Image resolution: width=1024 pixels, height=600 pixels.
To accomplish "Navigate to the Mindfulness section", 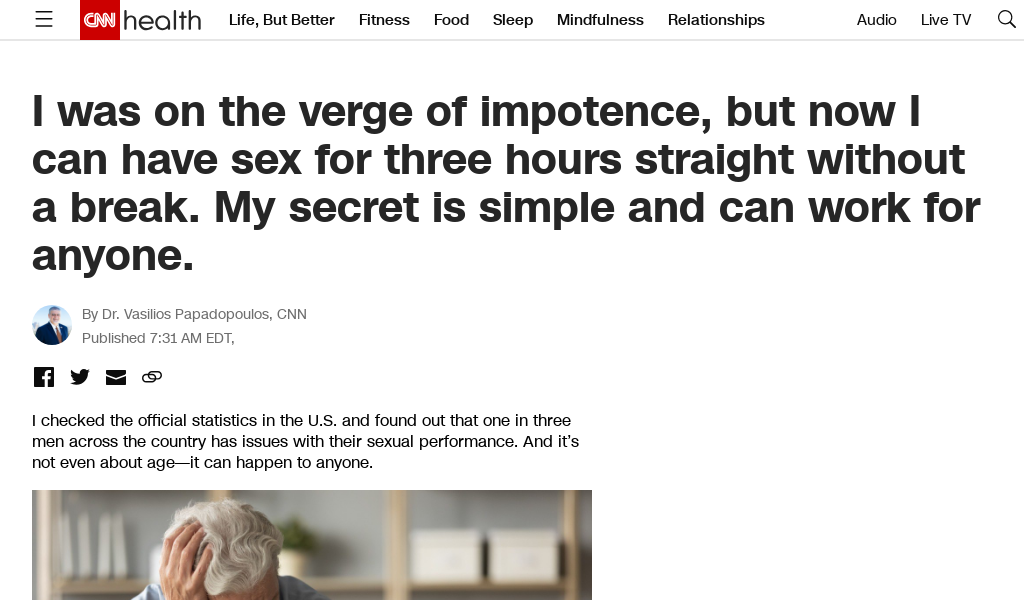I will click(x=600, y=20).
